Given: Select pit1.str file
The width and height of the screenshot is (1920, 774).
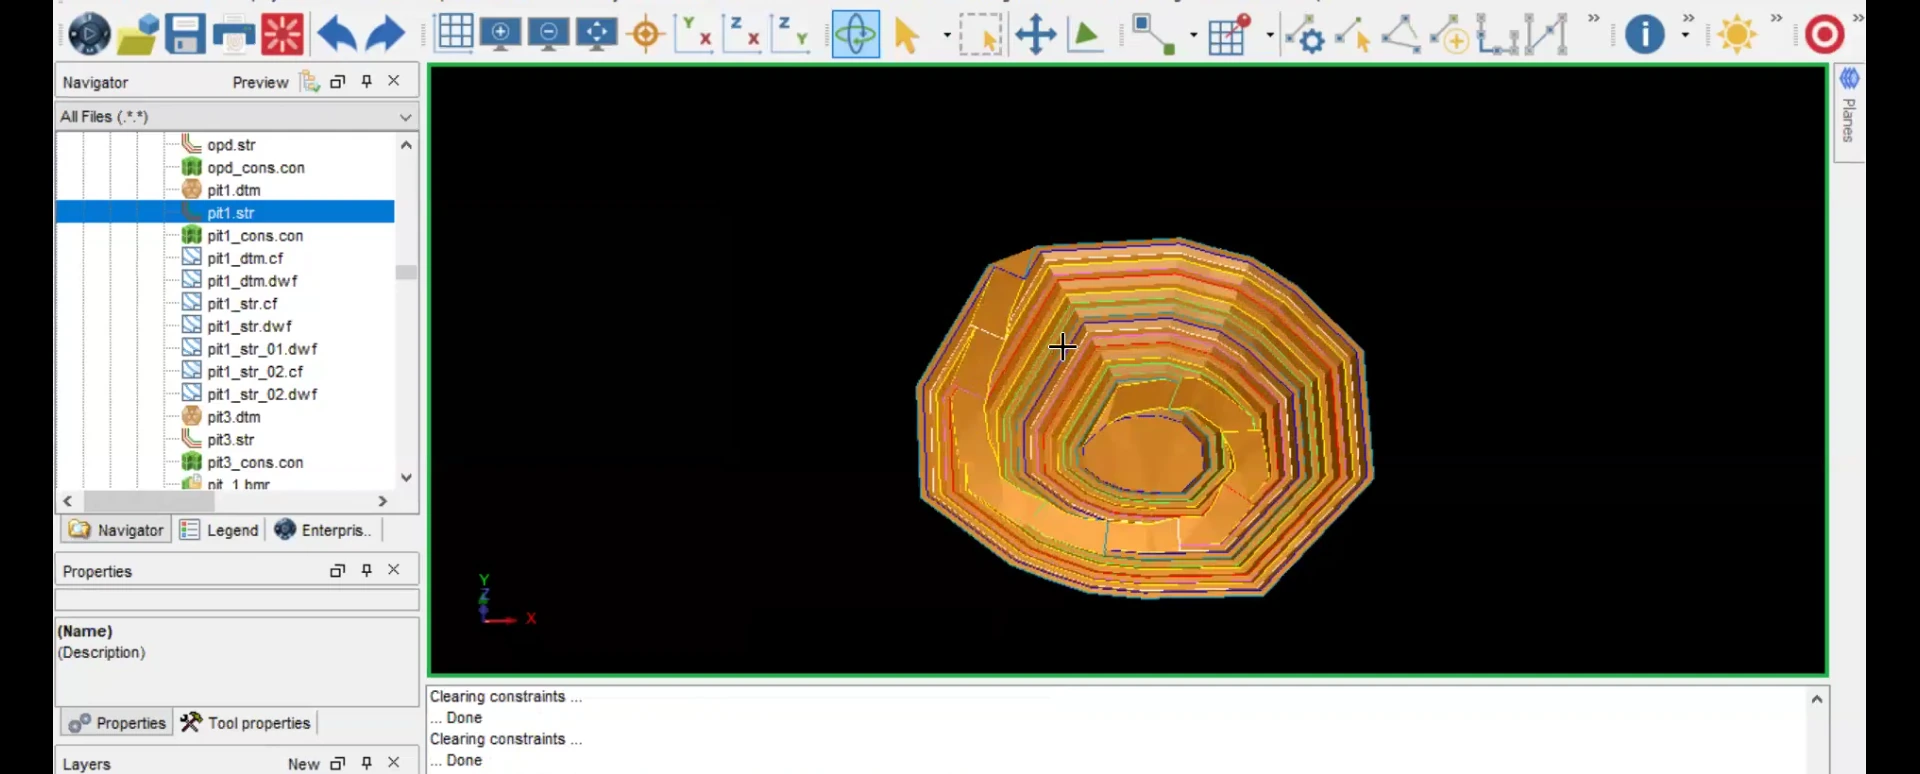Looking at the screenshot, I should [x=231, y=213].
